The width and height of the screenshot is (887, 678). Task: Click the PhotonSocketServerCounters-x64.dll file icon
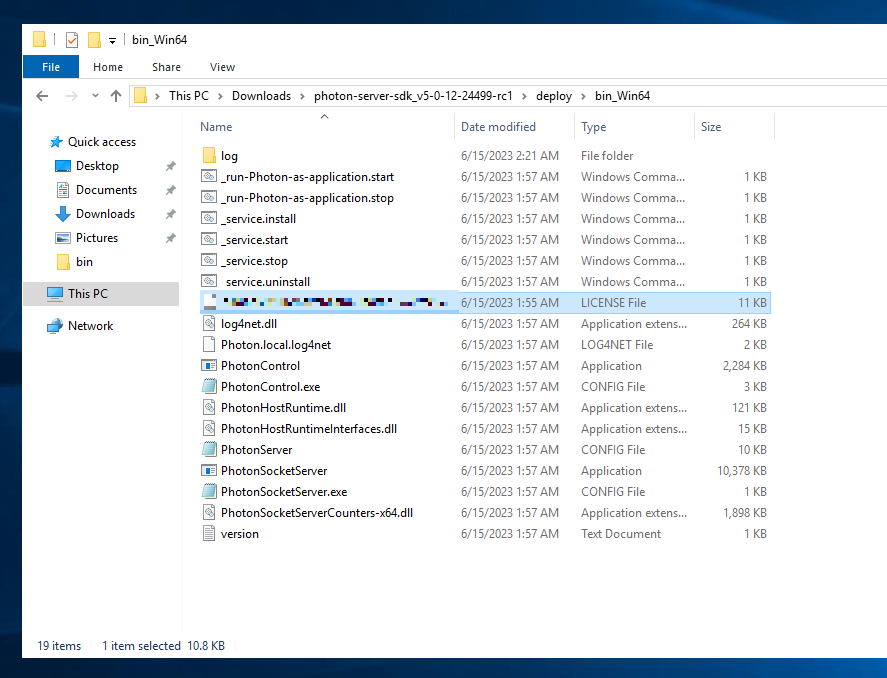pos(209,512)
